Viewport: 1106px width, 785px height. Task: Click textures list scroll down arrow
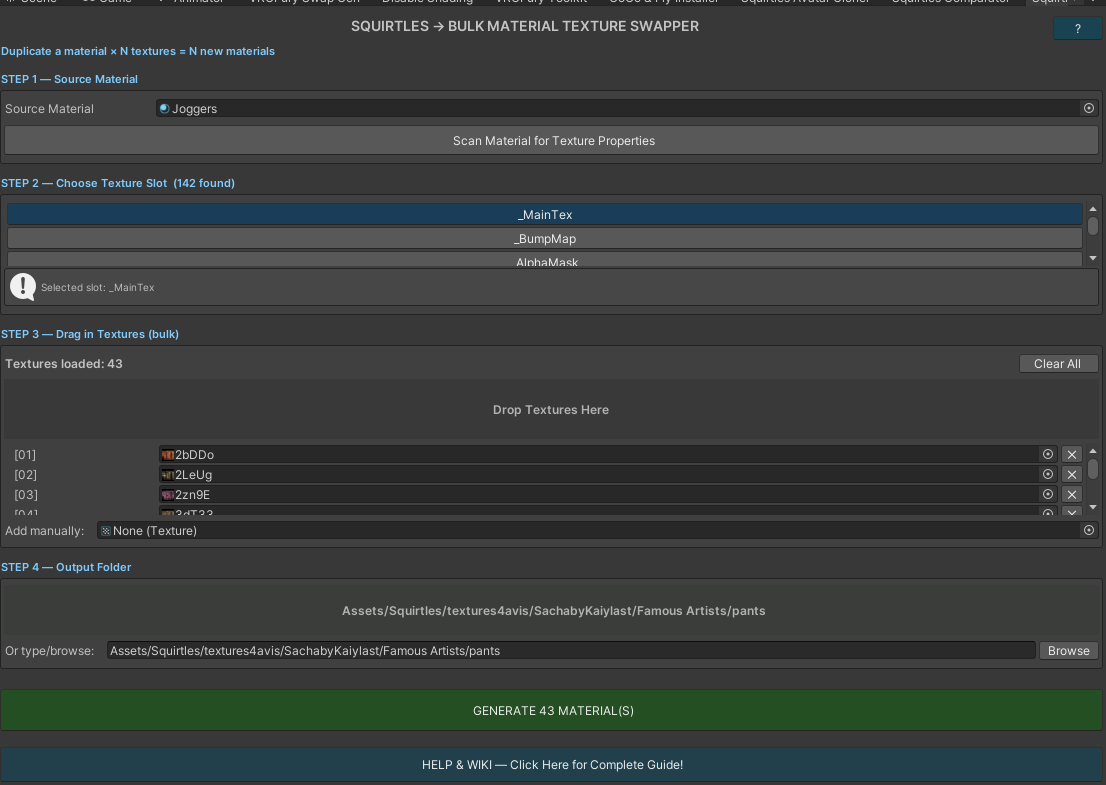pyautogui.click(x=1093, y=507)
